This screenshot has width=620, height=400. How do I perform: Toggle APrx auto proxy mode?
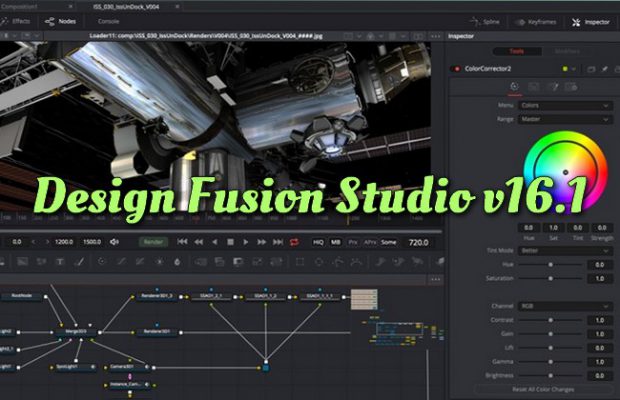[x=370, y=242]
